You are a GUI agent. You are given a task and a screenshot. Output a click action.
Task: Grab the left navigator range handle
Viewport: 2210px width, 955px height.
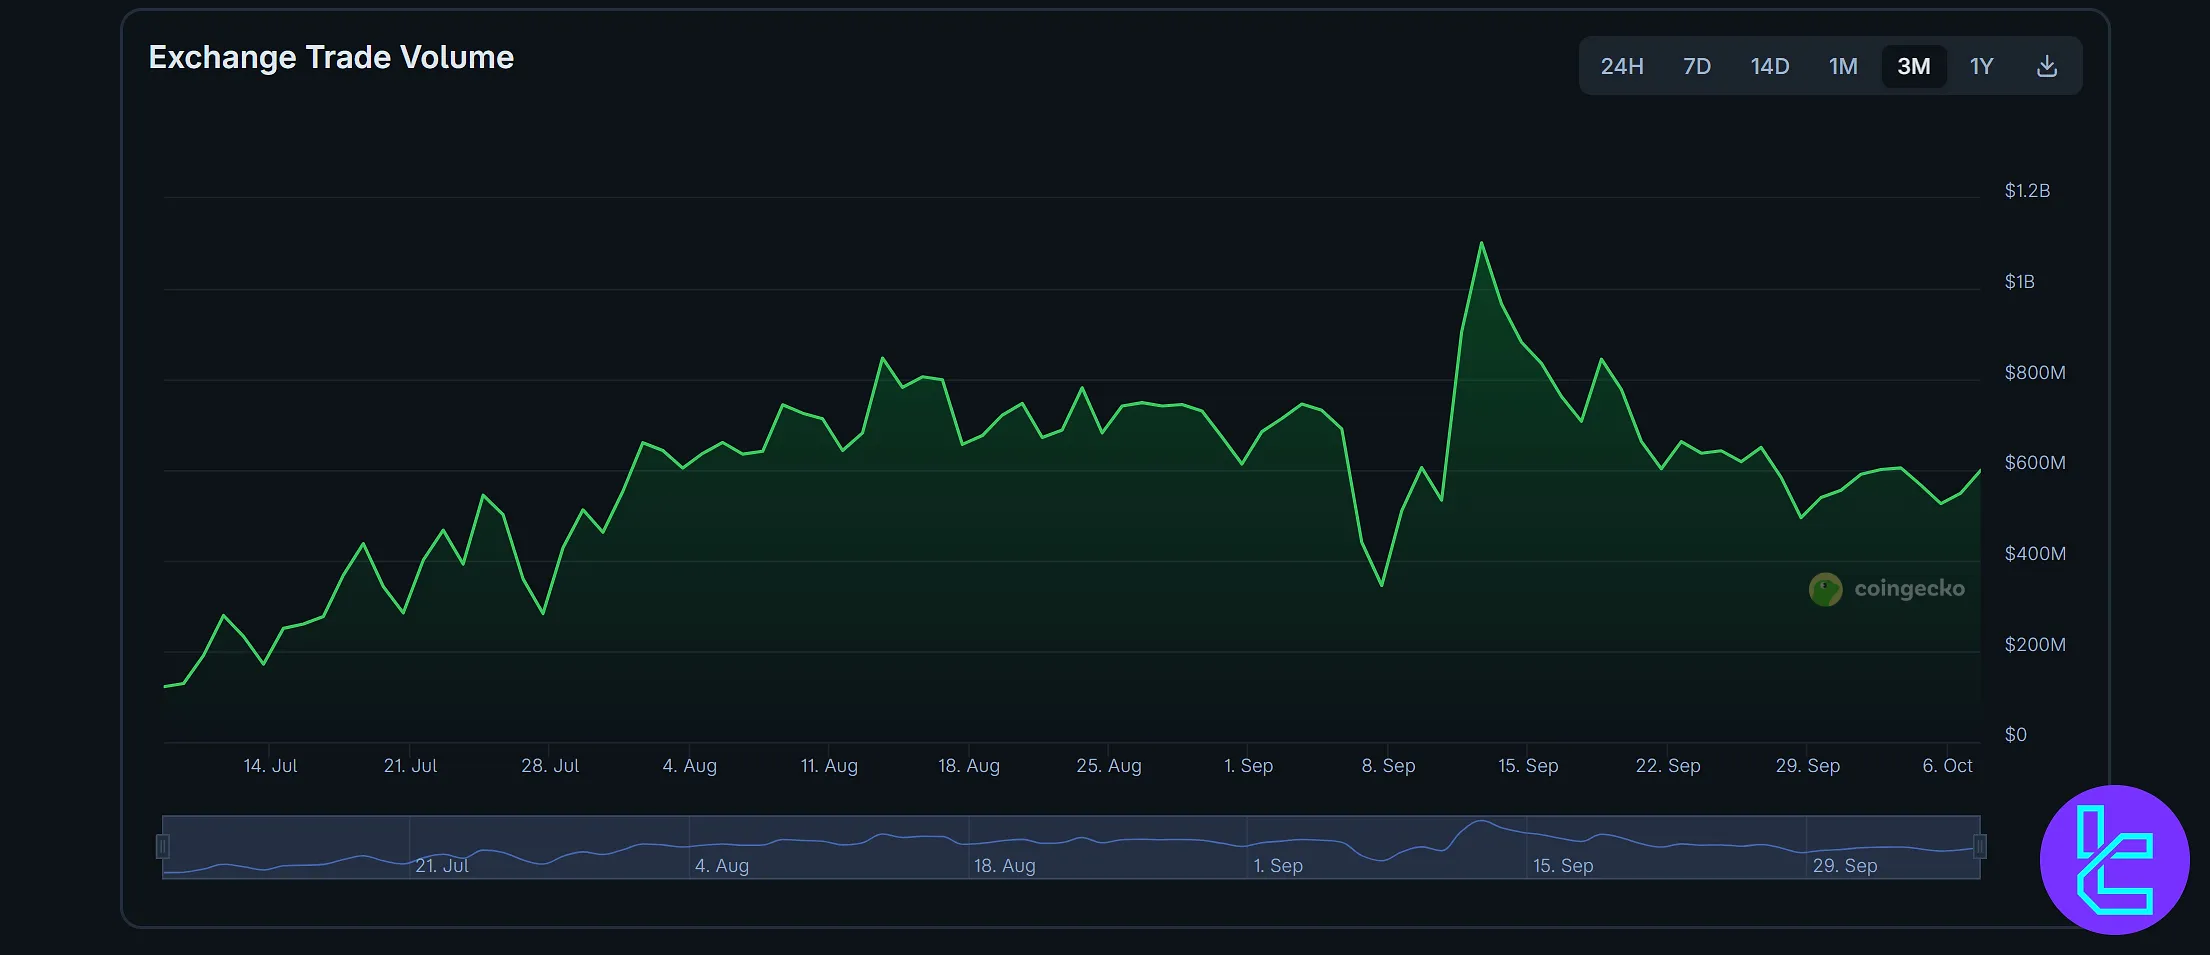pyautogui.click(x=163, y=847)
